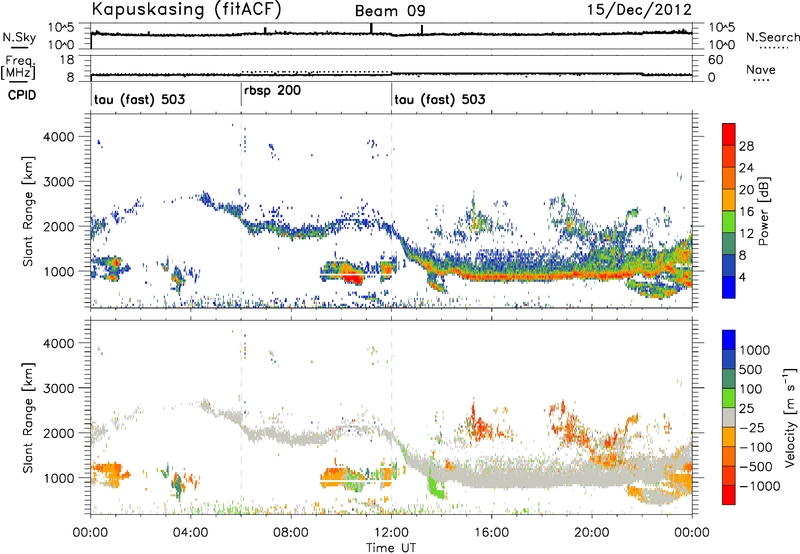Pick the light green 12-16 dB power swatch

point(729,222)
